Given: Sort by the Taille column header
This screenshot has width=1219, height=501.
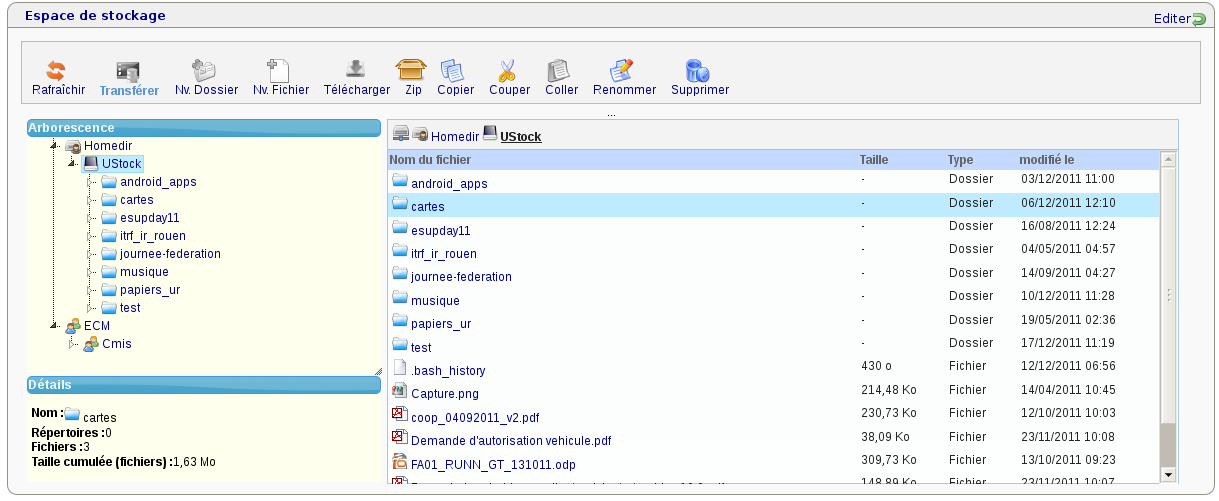Looking at the screenshot, I should pyautogui.click(x=873, y=160).
